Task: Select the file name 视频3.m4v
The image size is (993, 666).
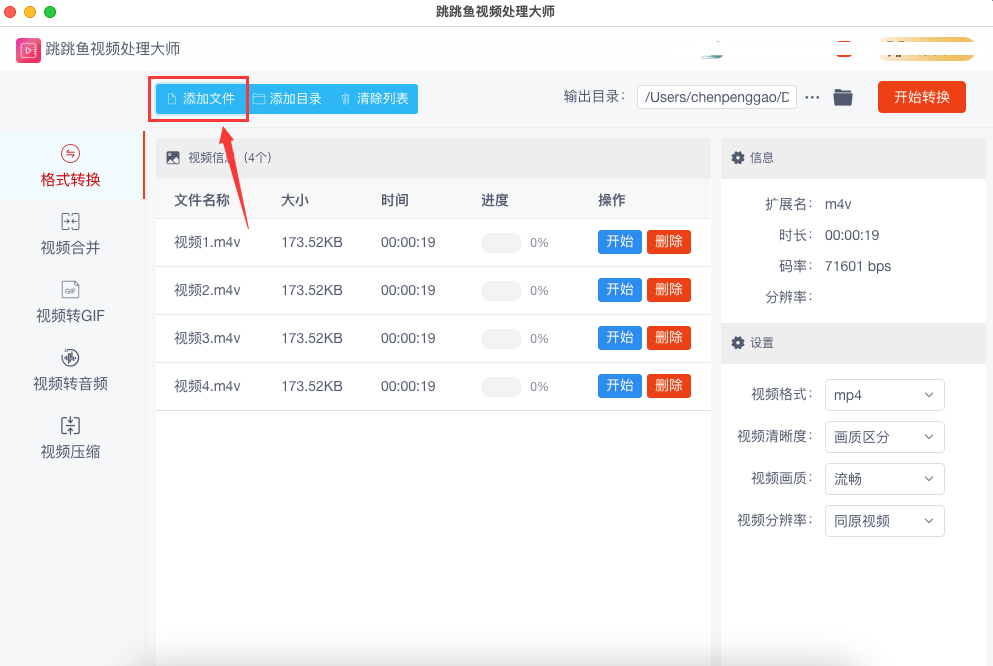Action: (207, 339)
